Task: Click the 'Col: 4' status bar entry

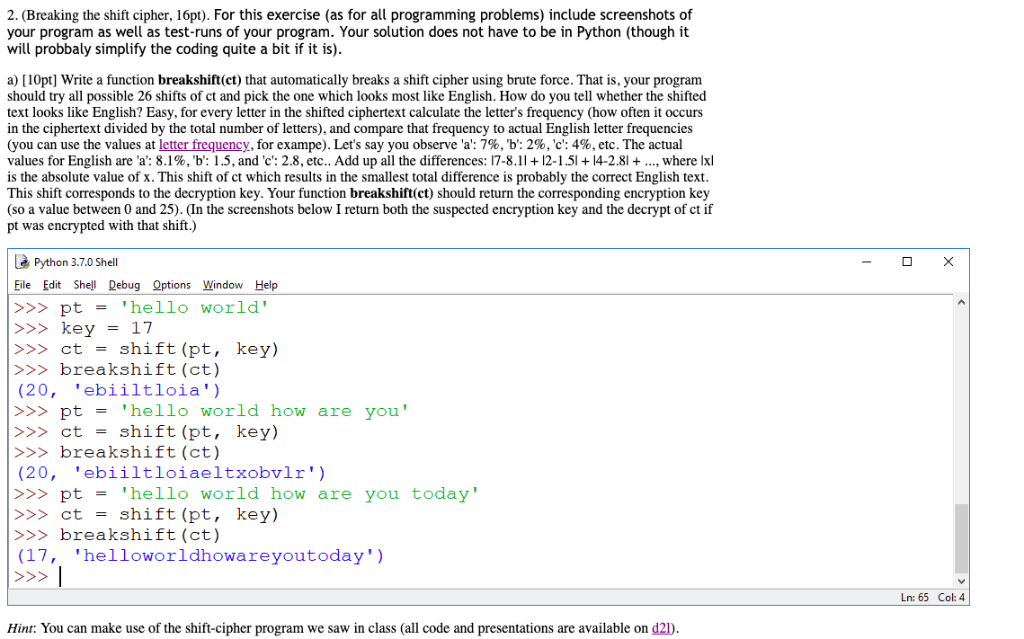Action: click(x=951, y=597)
